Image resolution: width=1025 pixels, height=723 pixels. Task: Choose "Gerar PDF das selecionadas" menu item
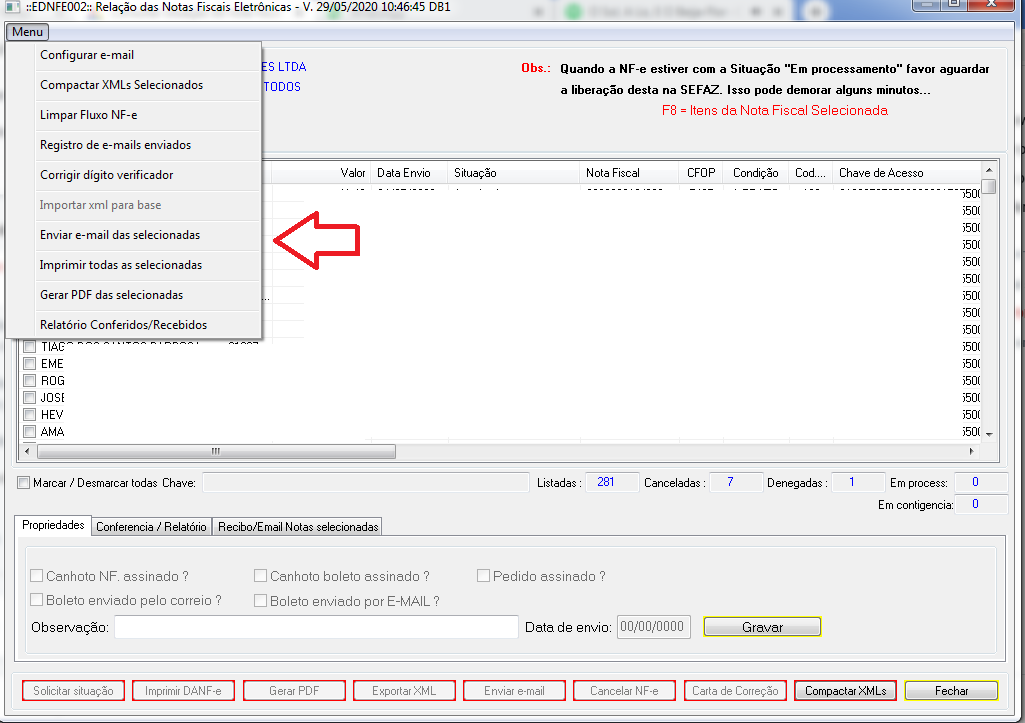click(111, 295)
